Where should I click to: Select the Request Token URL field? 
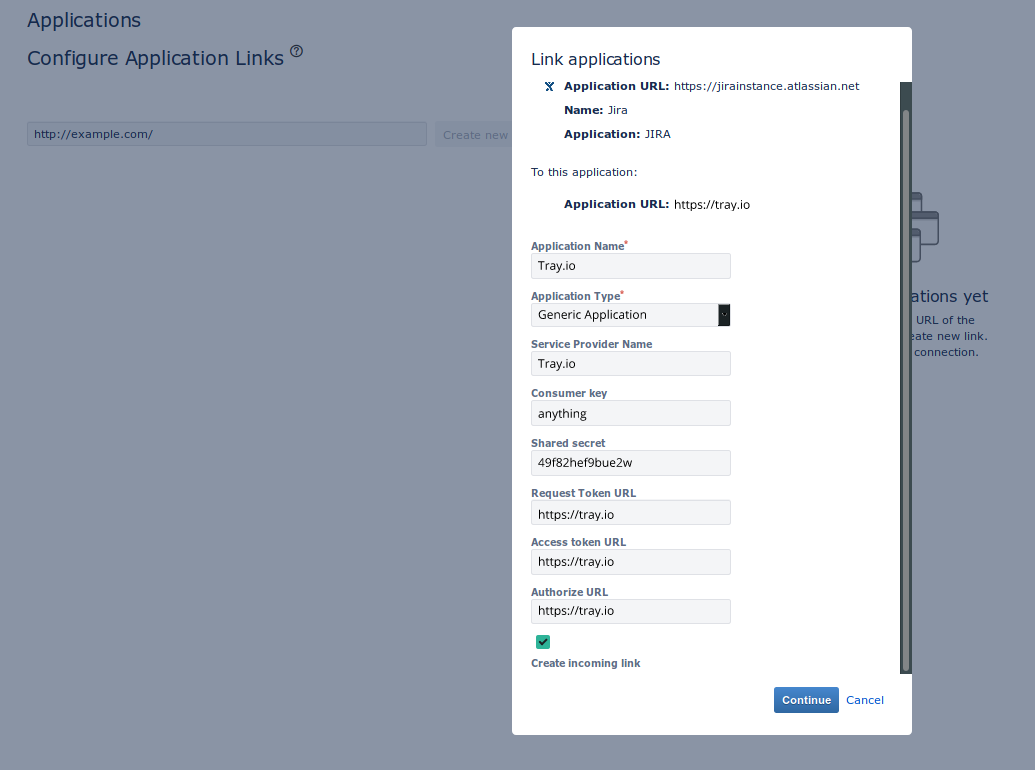point(630,513)
